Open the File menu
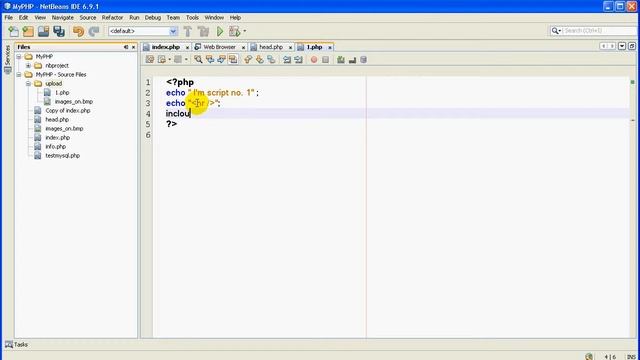The height and width of the screenshot is (360, 640). click(9, 18)
